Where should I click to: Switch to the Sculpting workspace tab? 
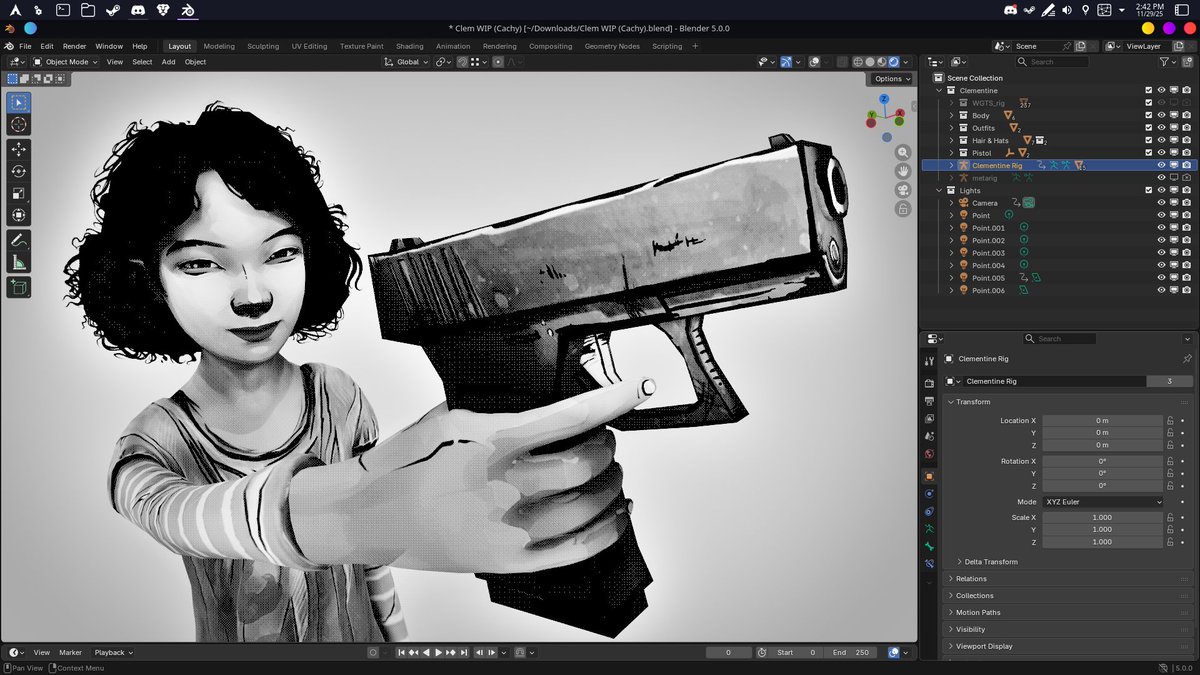[x=263, y=46]
